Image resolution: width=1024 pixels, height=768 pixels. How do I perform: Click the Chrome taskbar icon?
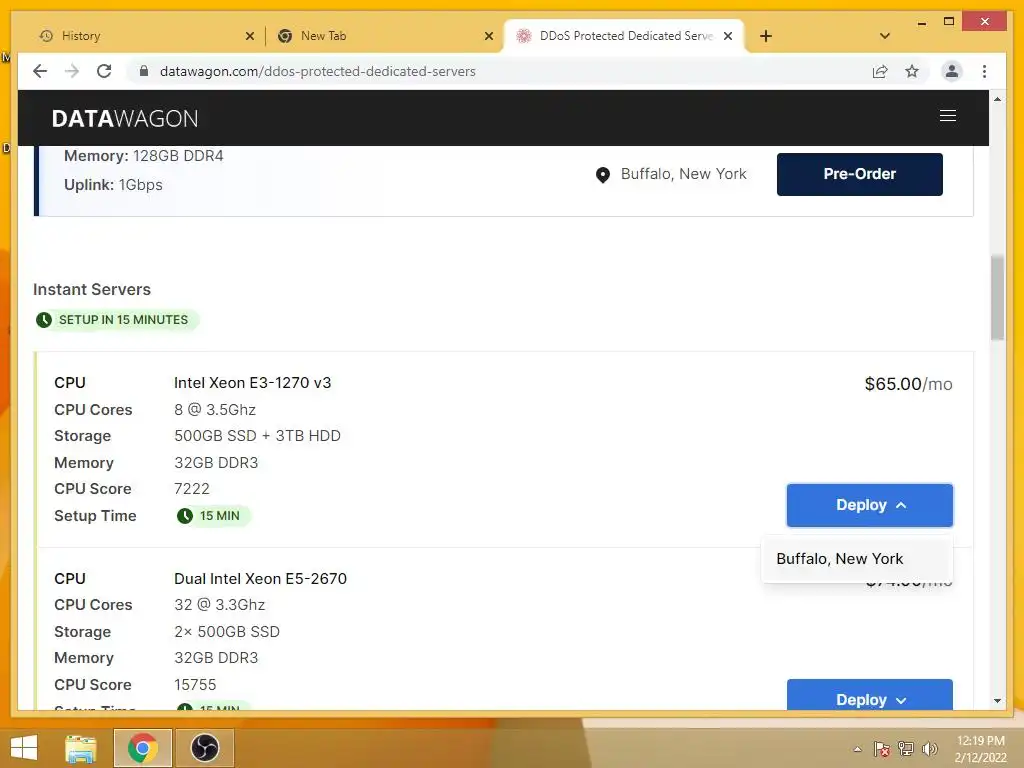coord(143,748)
